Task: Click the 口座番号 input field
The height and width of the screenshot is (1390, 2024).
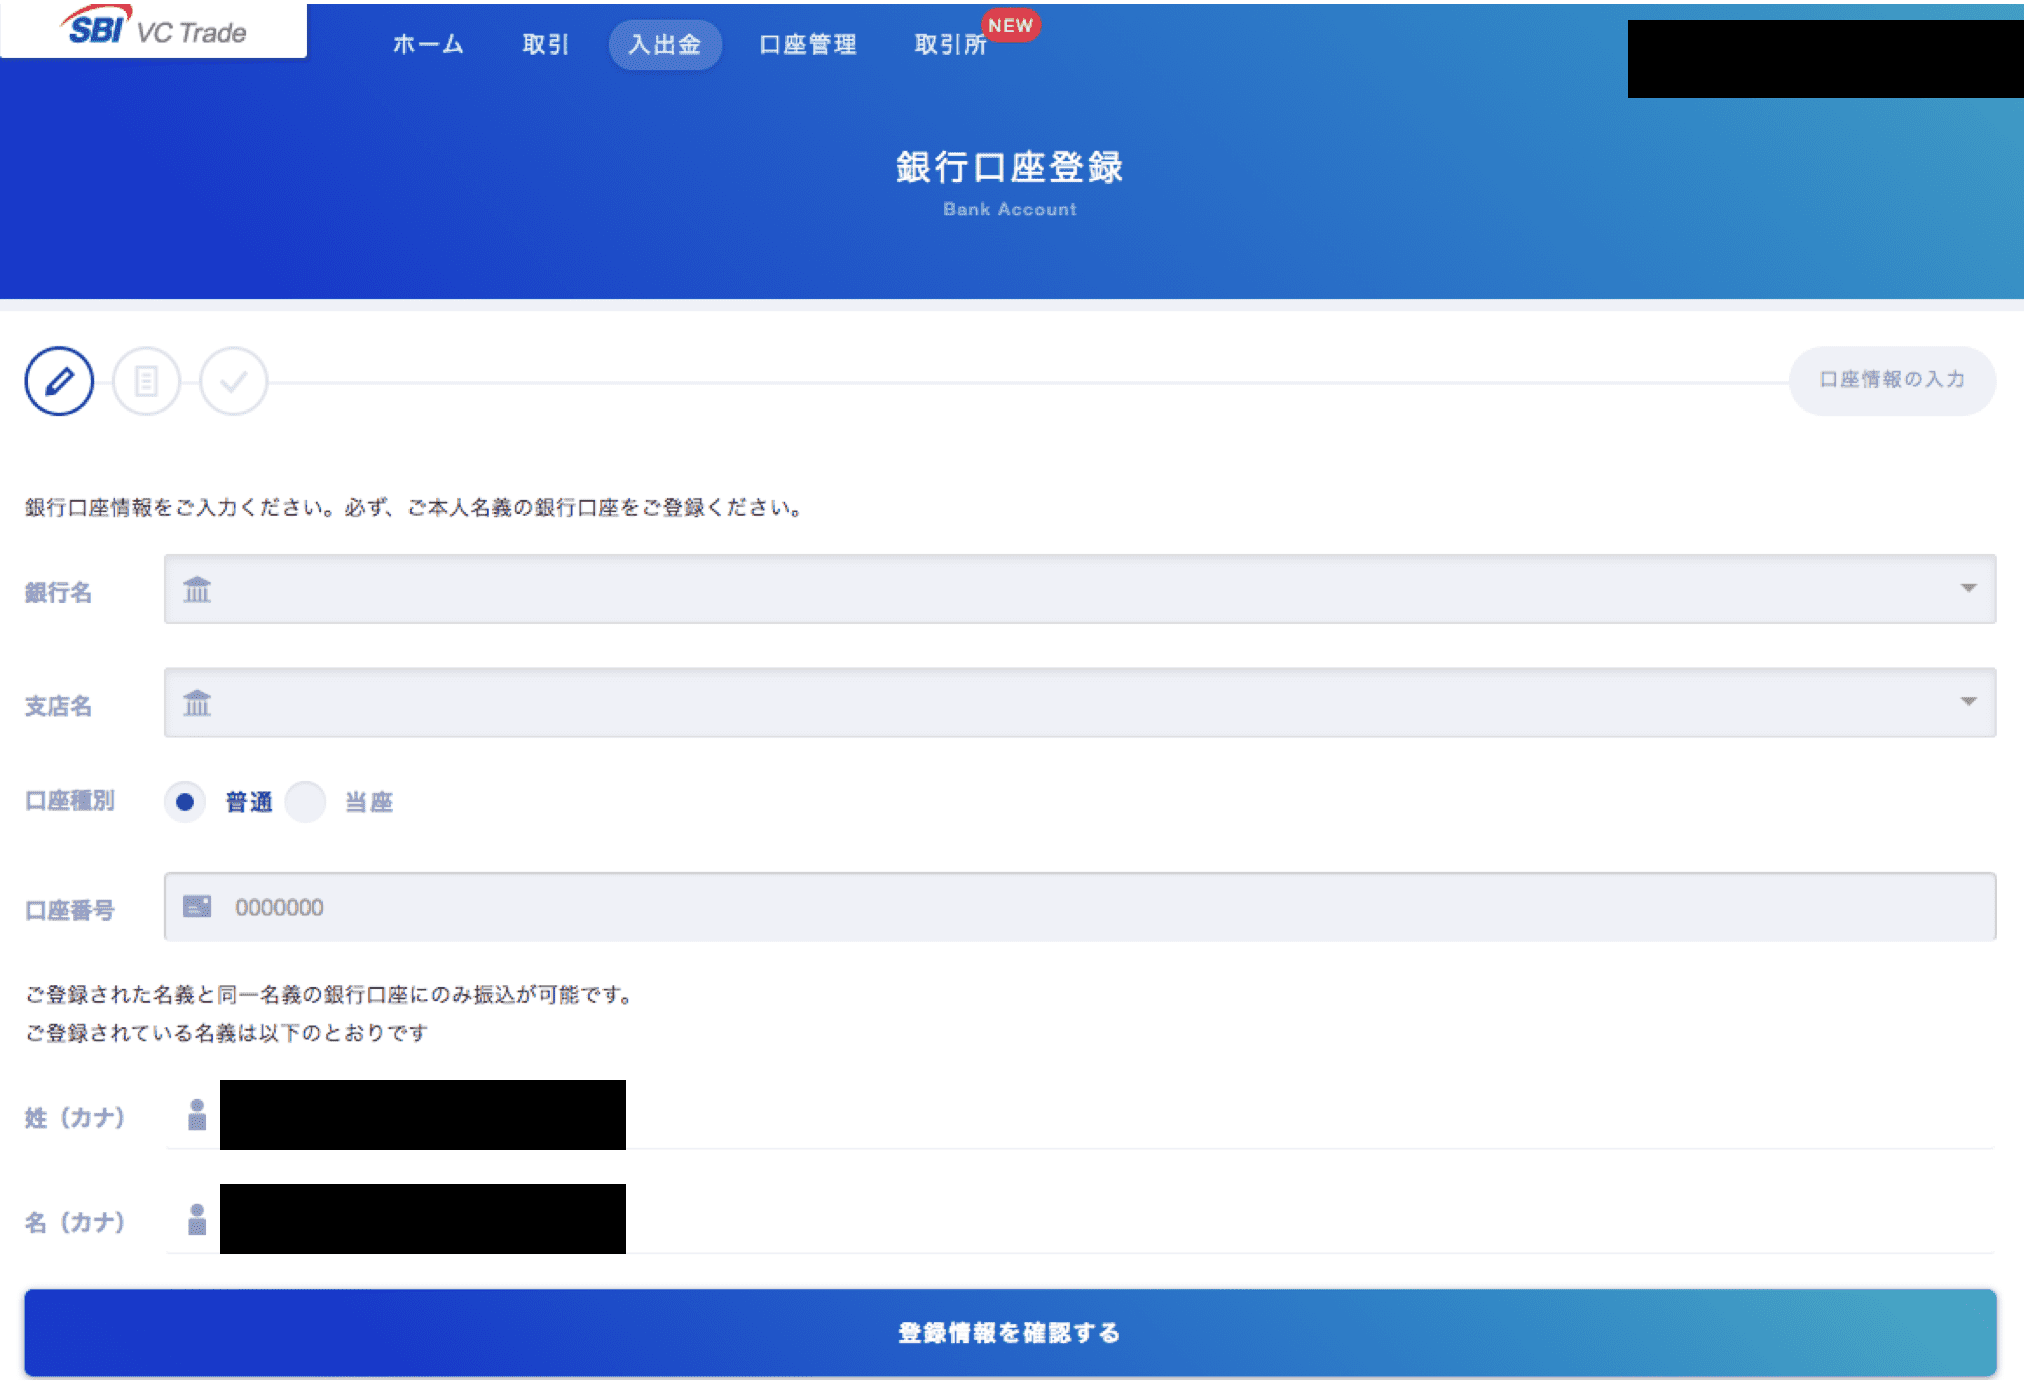Action: [1080, 907]
